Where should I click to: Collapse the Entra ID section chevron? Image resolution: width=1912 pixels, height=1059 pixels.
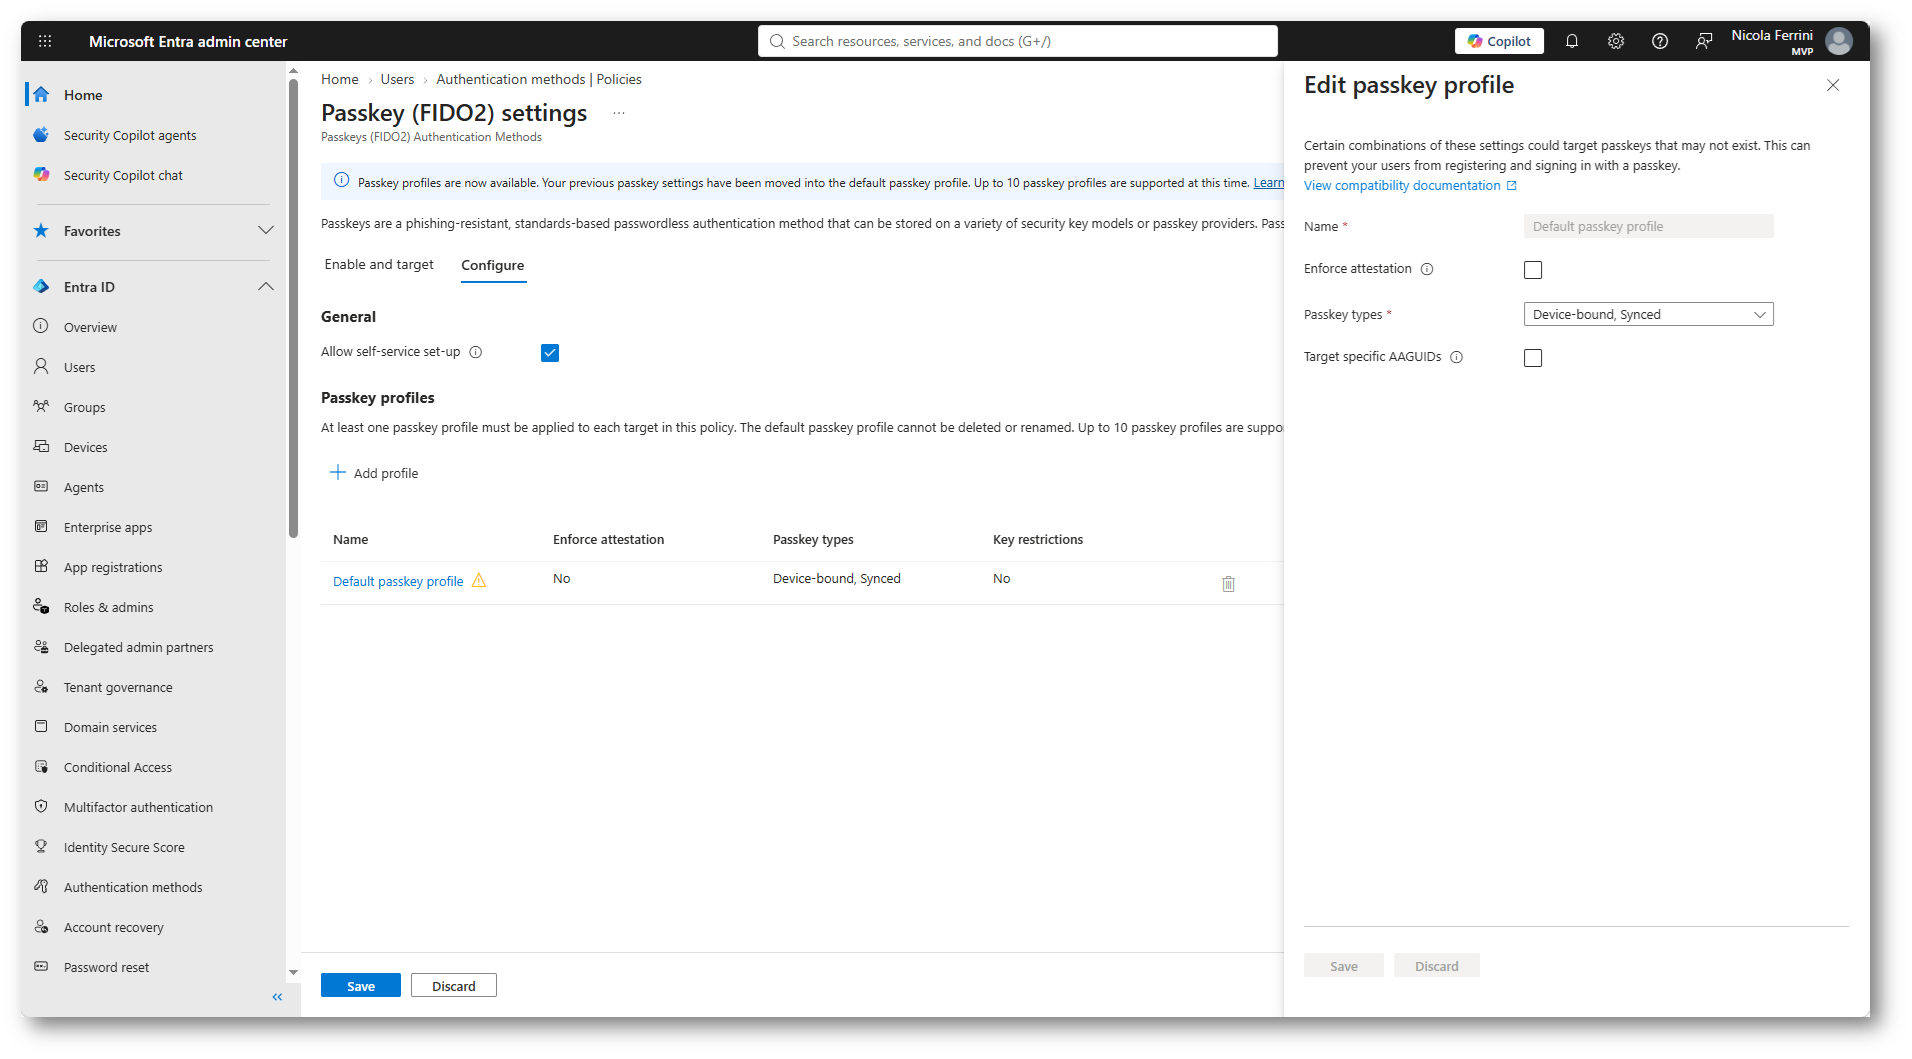click(265, 286)
